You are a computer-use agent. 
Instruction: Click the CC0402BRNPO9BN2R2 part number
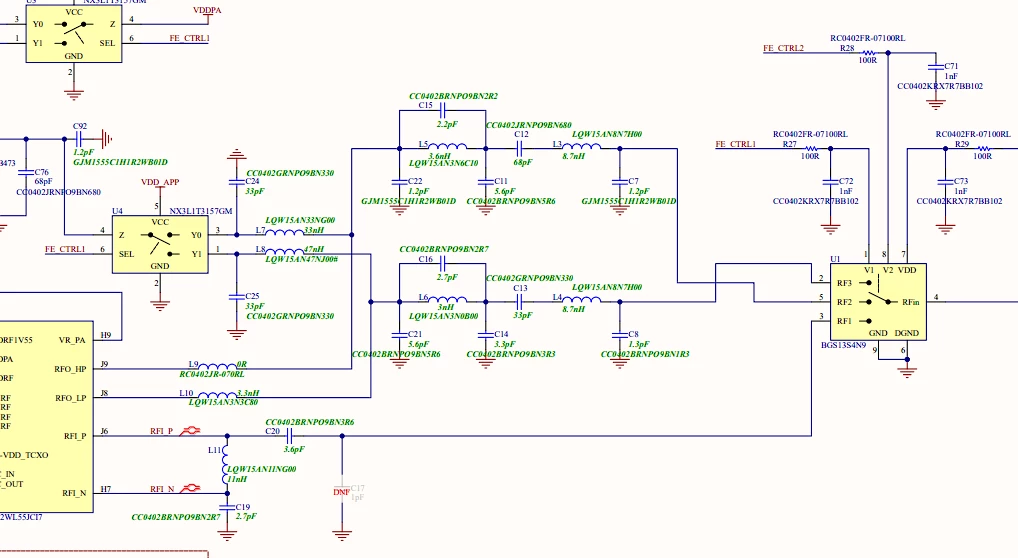[x=453, y=96]
